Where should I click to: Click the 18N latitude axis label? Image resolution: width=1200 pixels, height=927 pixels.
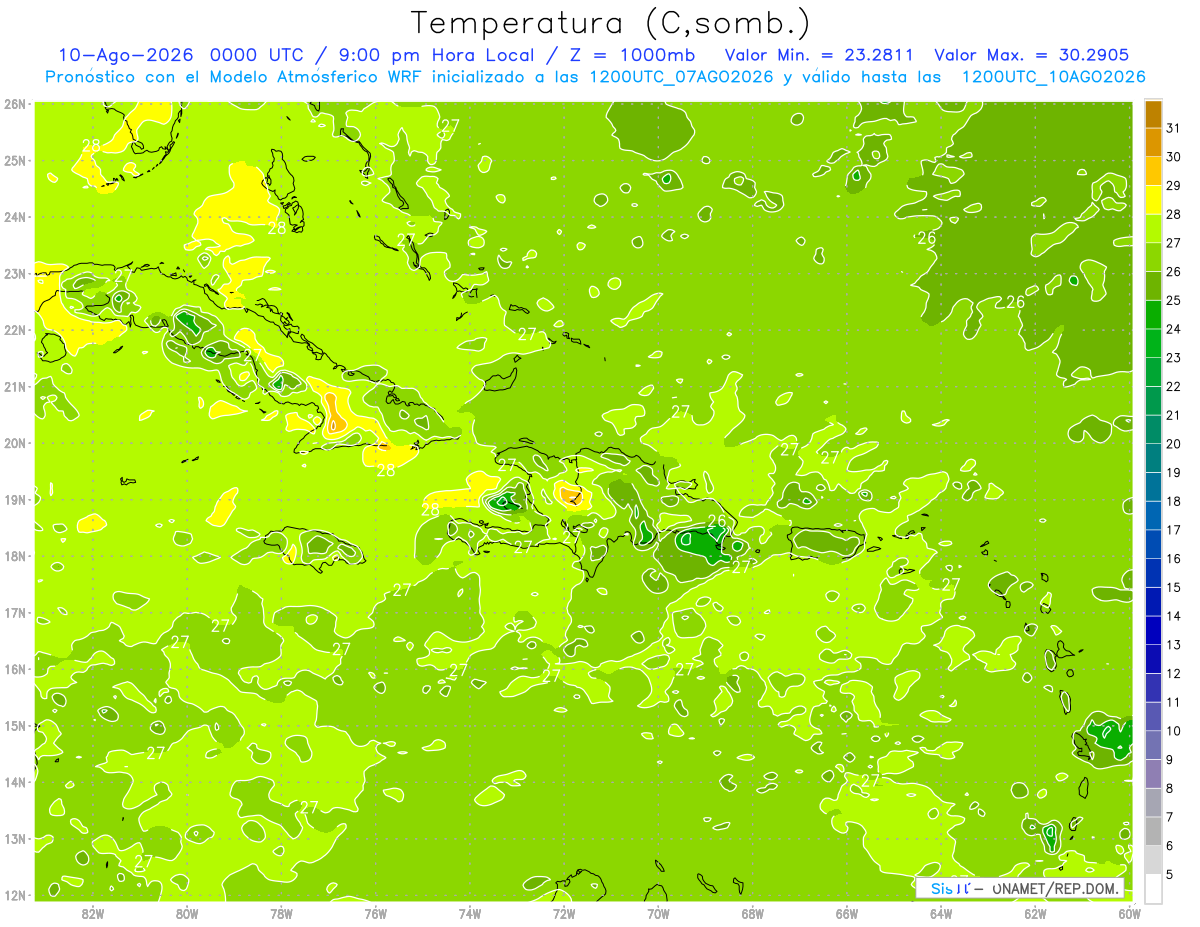point(15,556)
